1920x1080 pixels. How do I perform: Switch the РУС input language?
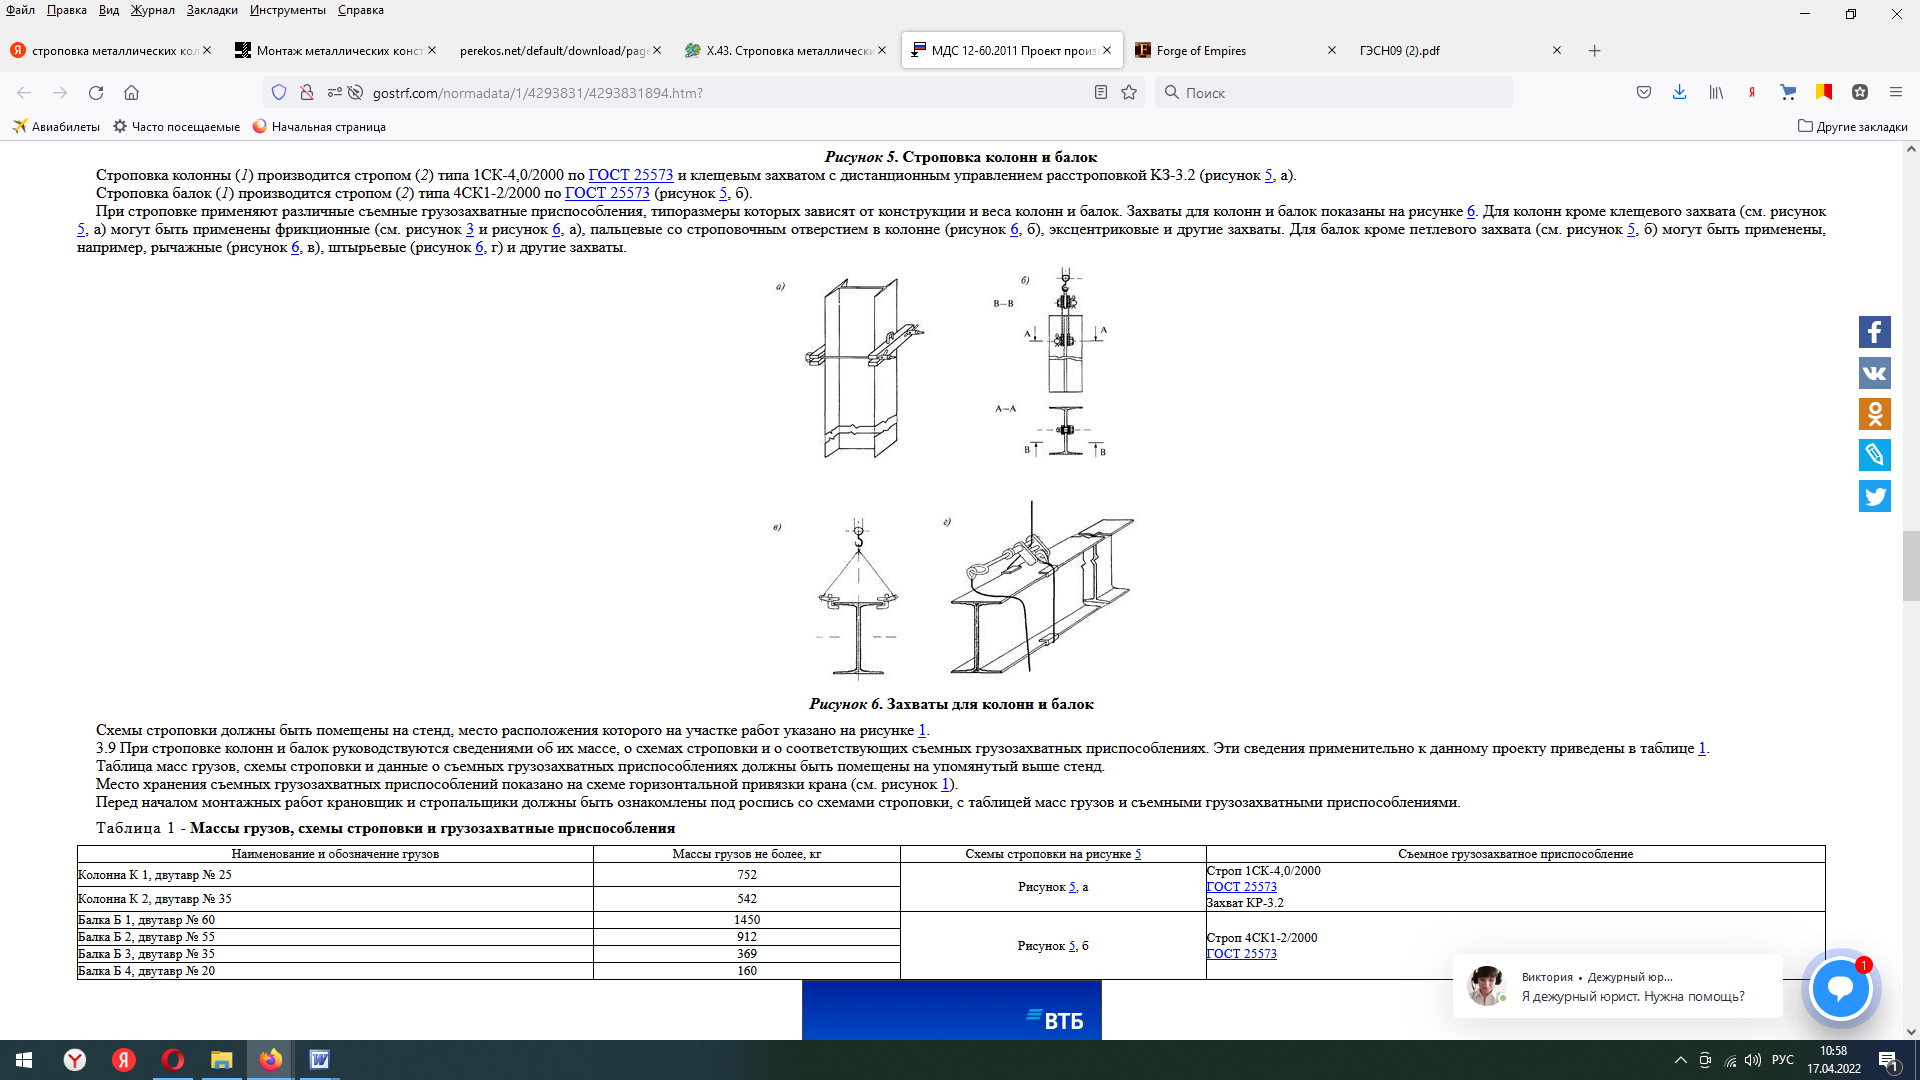point(1783,1060)
